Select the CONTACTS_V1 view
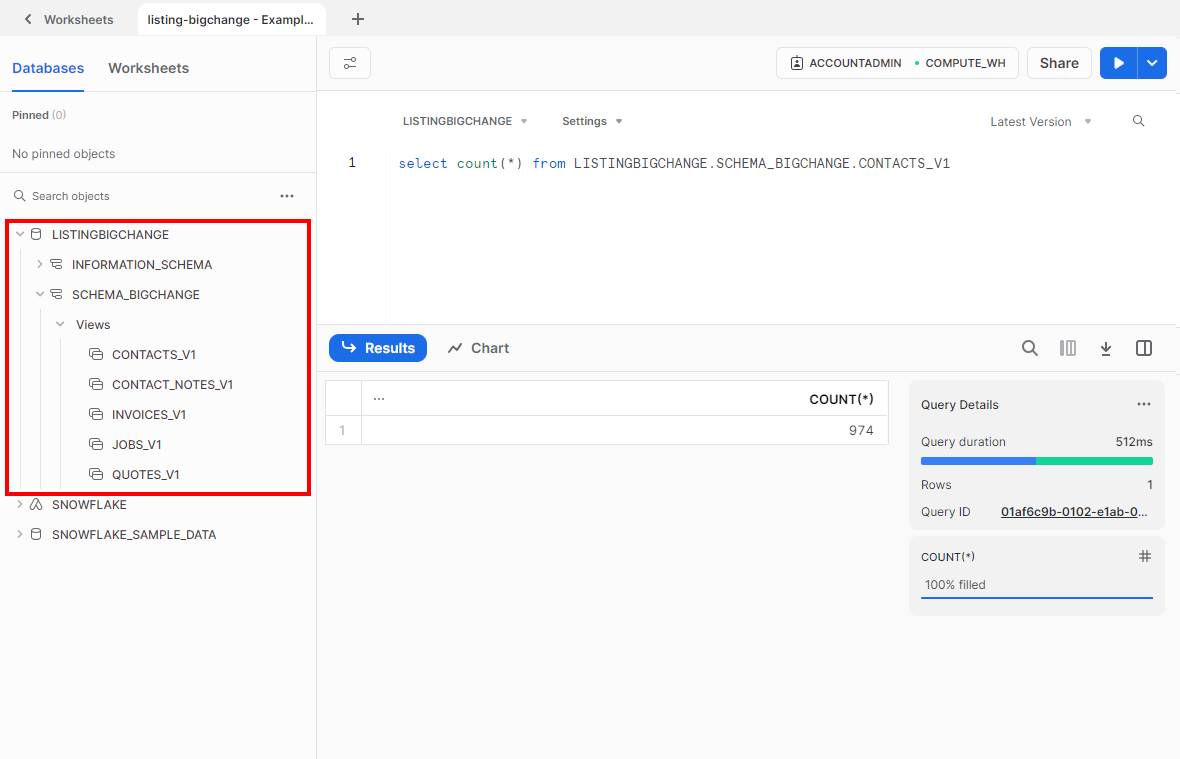Screen dimensions: 1180x759 [x=154, y=355]
